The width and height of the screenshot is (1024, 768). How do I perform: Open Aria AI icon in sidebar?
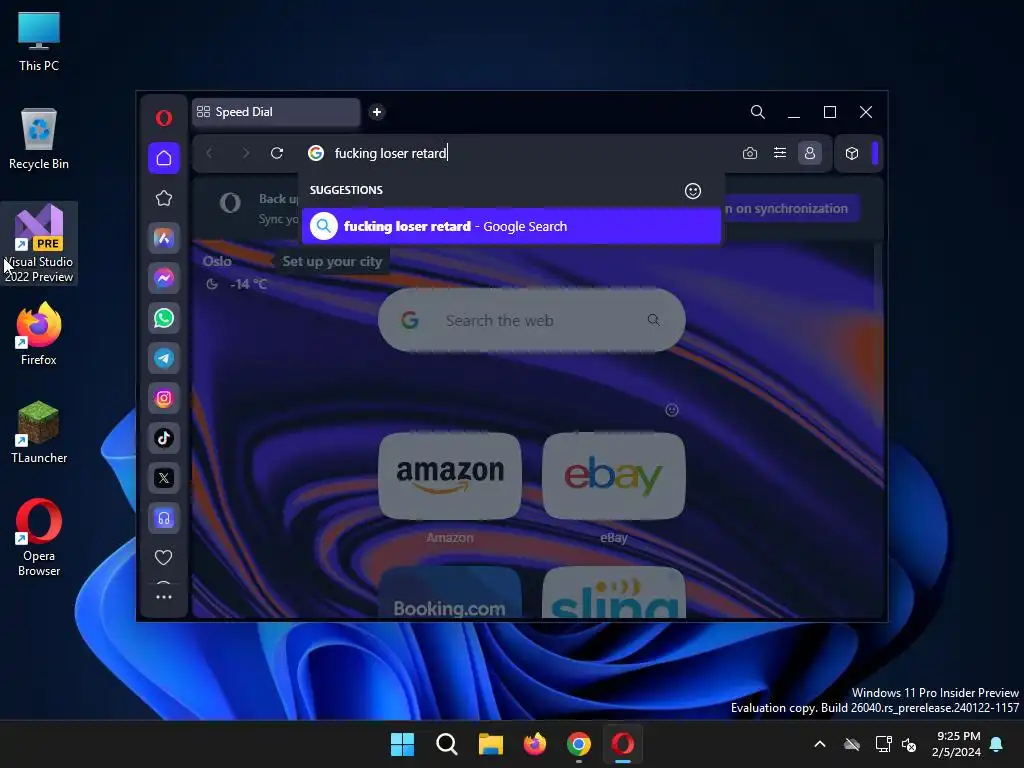pyautogui.click(x=164, y=238)
